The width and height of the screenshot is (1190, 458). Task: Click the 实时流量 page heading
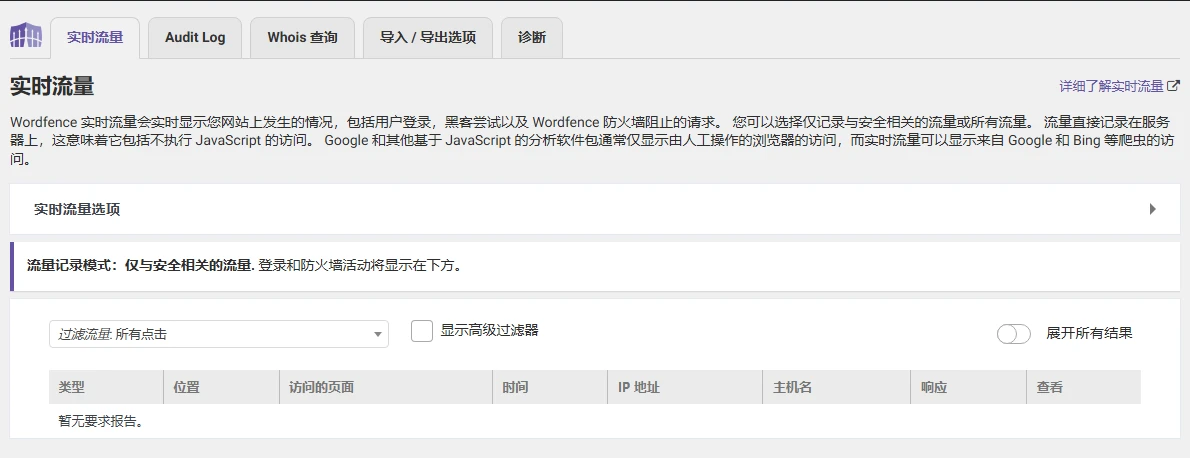pos(52,86)
